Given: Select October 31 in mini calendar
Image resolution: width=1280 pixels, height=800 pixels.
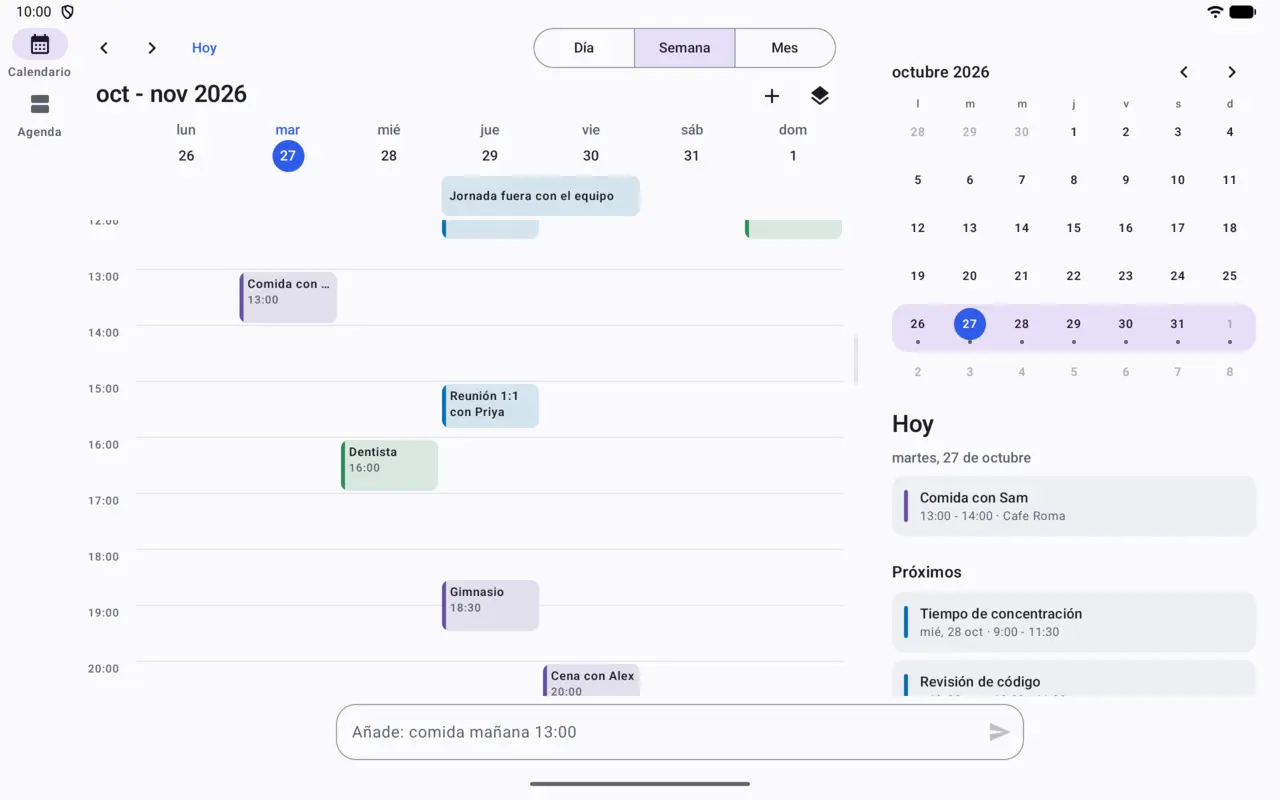Looking at the screenshot, I should (x=1178, y=324).
